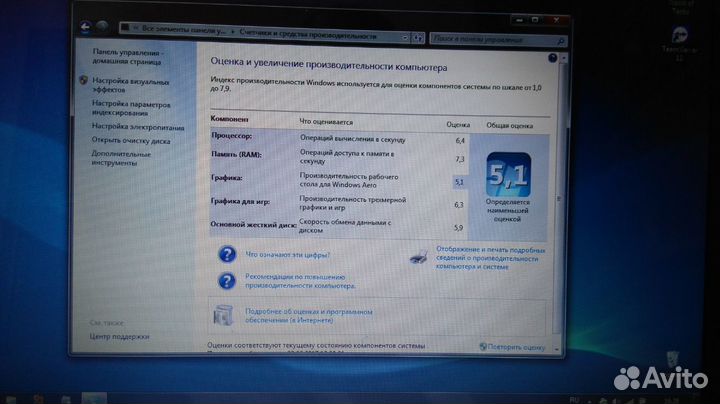Click the question icon beside 'Рекомендации по повышению'

[x=227, y=281]
